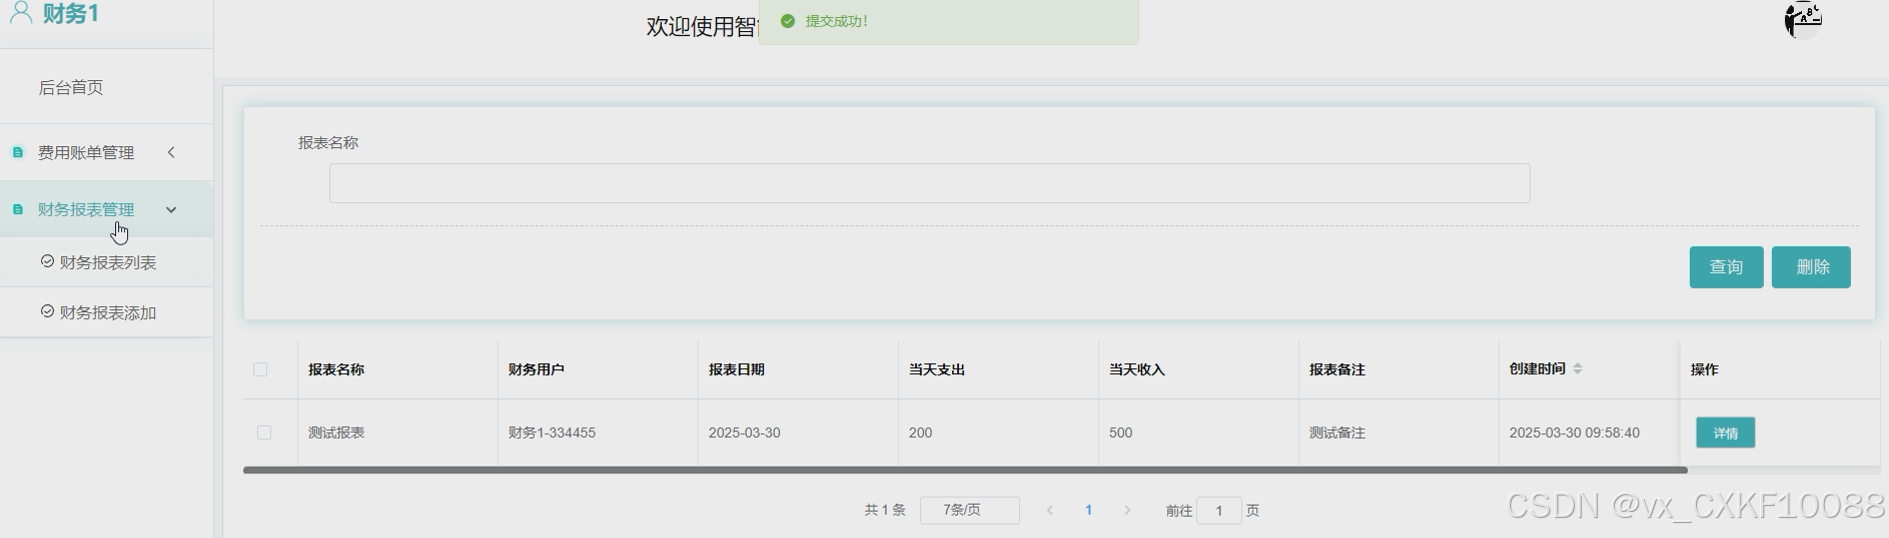Click the 共 1 条 total count text

click(885, 510)
